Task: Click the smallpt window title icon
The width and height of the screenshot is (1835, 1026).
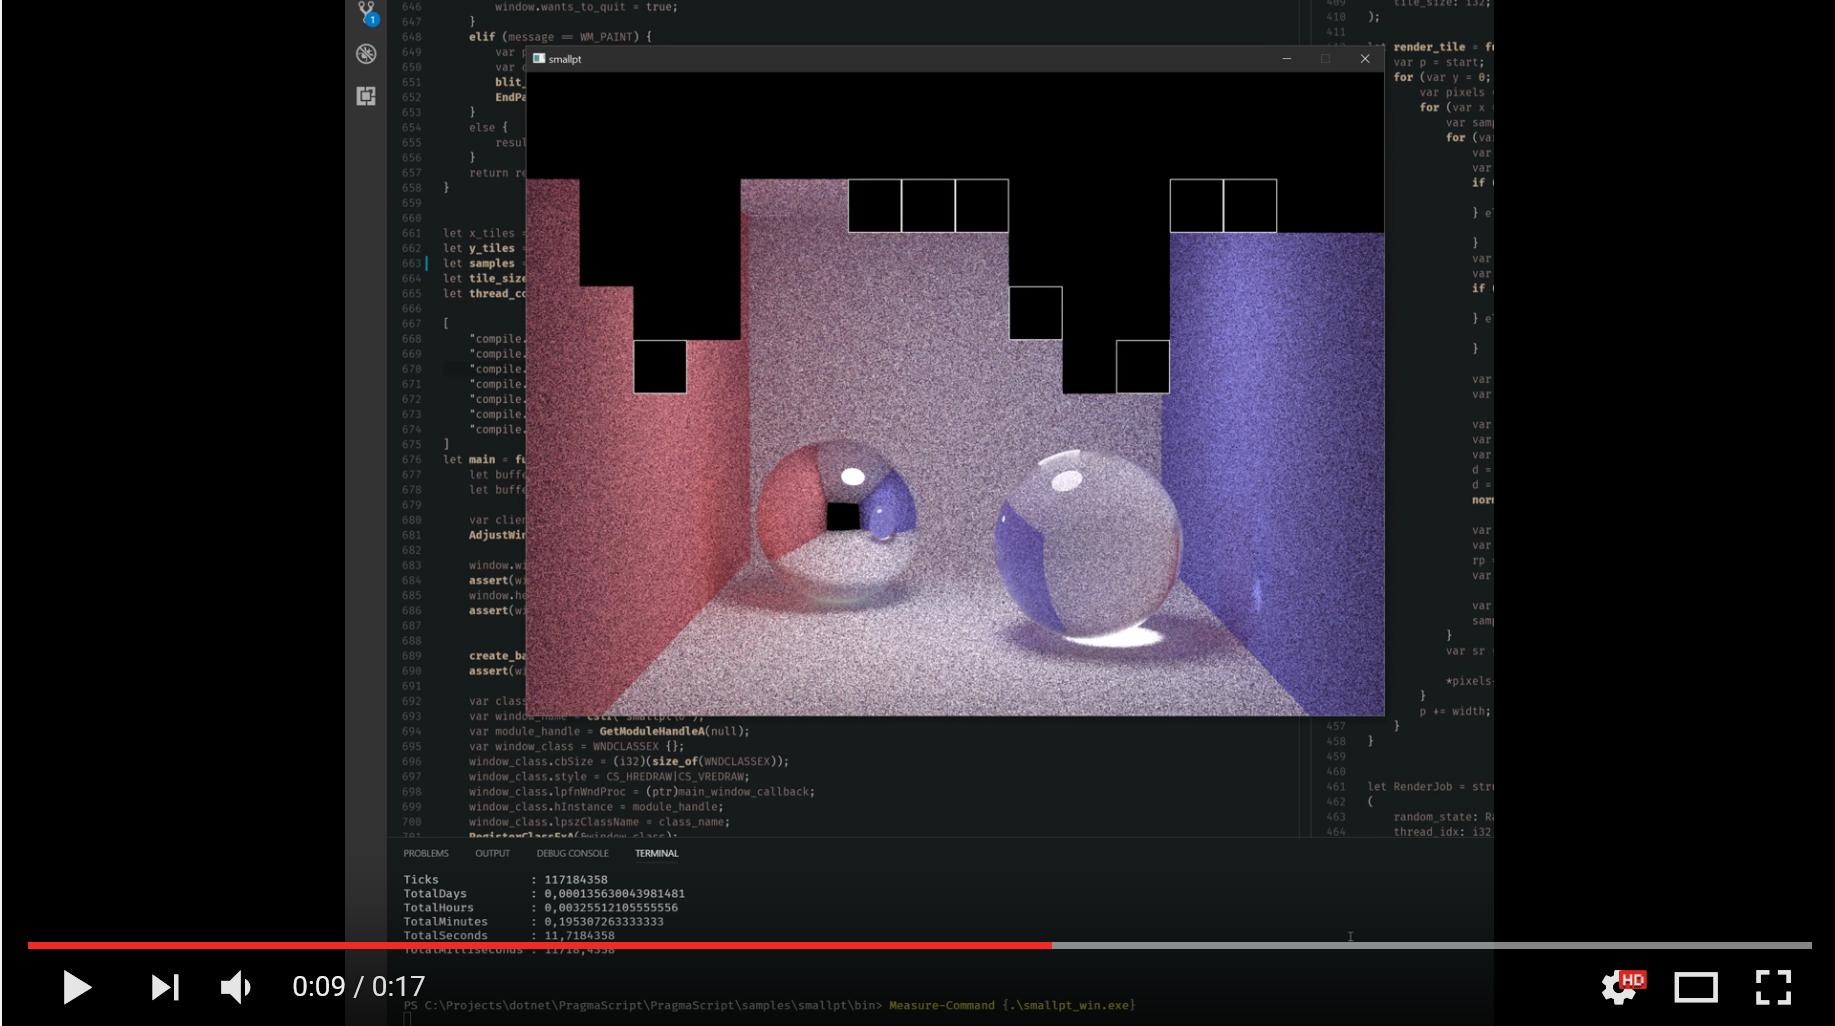Action: point(539,59)
